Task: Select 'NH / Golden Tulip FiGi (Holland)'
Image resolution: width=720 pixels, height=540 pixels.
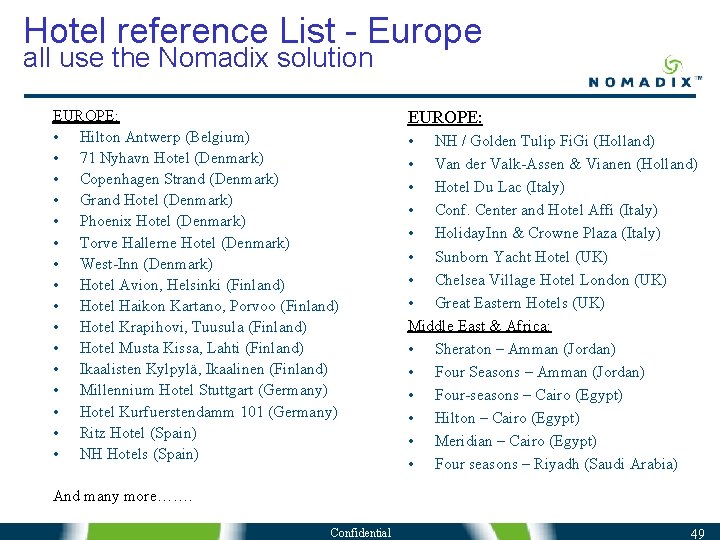Action: (545, 141)
